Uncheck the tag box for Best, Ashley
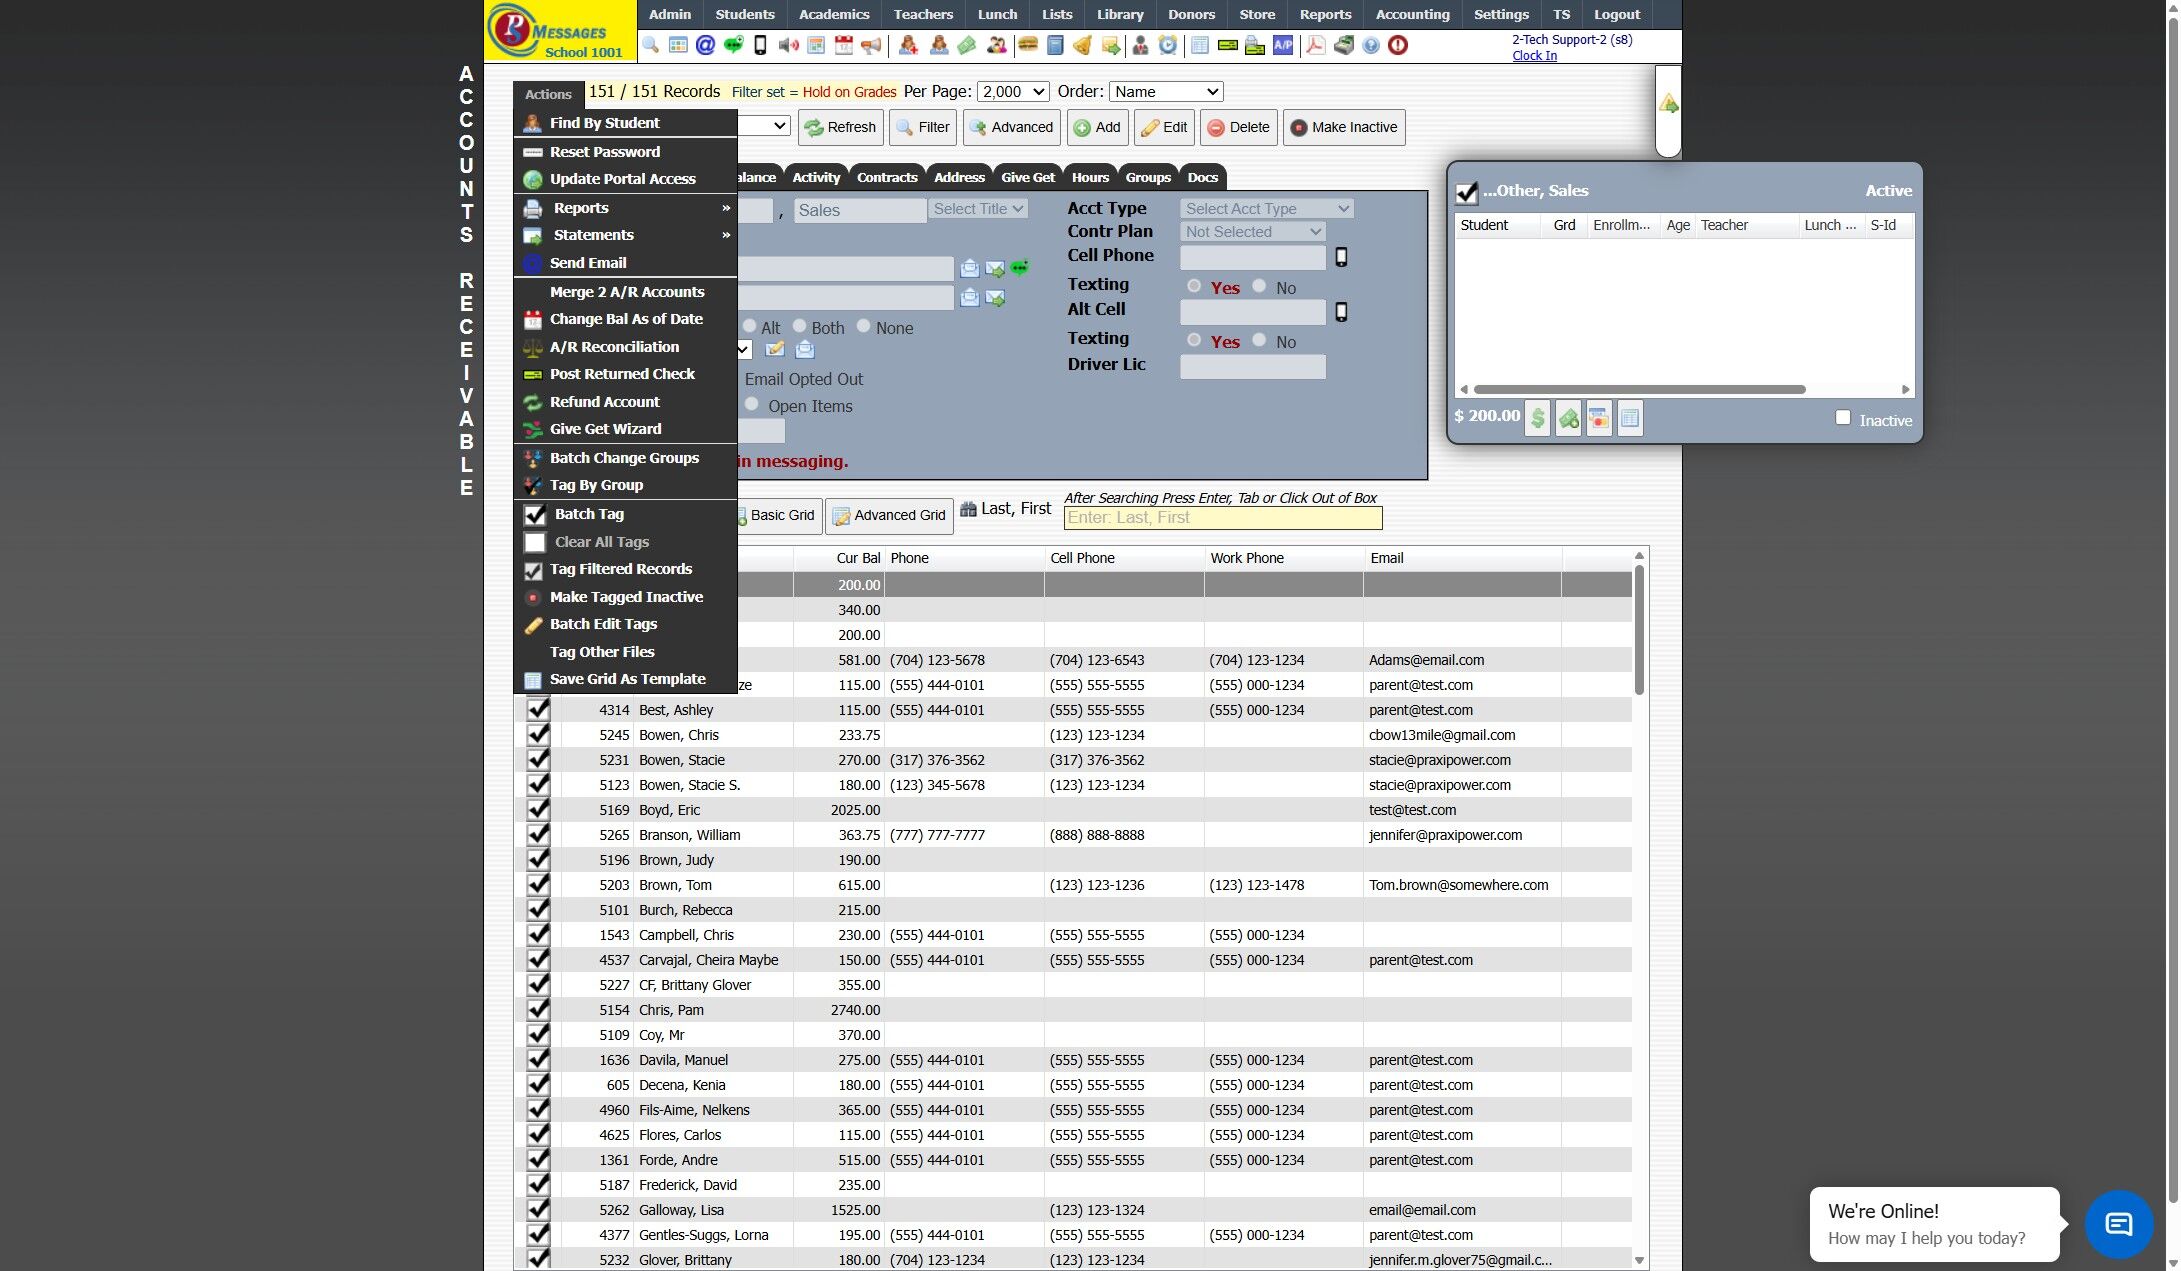 coord(538,710)
